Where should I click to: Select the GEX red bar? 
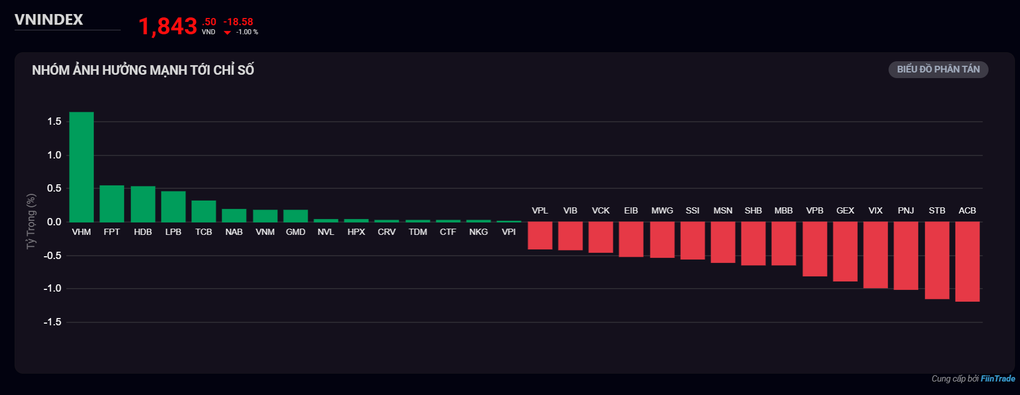[x=846, y=252]
